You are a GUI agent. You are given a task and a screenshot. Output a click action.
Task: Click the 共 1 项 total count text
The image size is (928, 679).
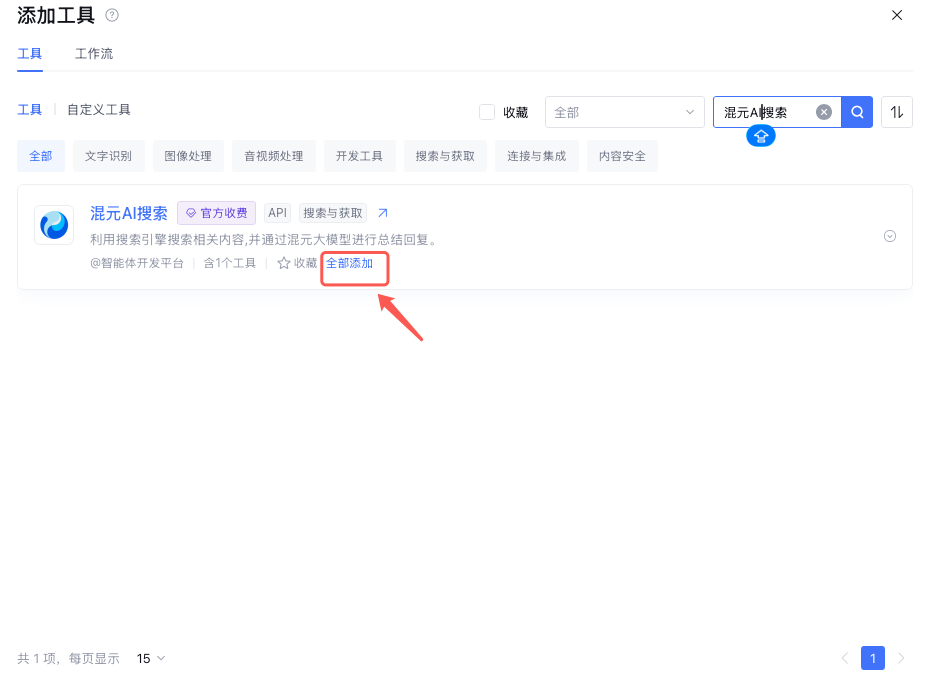(37, 658)
